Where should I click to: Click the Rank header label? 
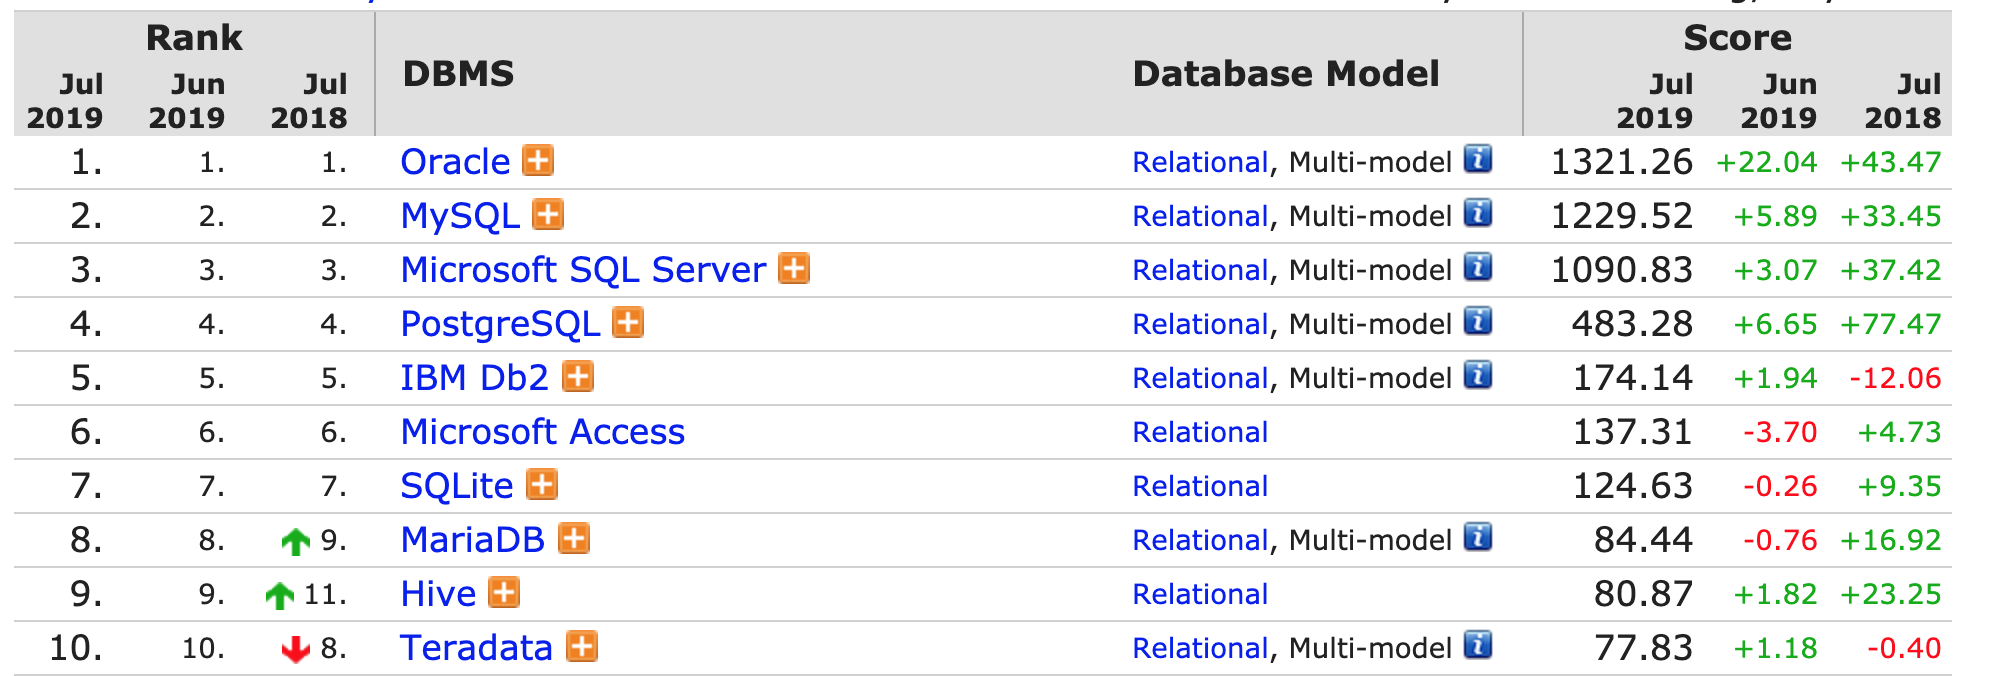click(x=194, y=38)
